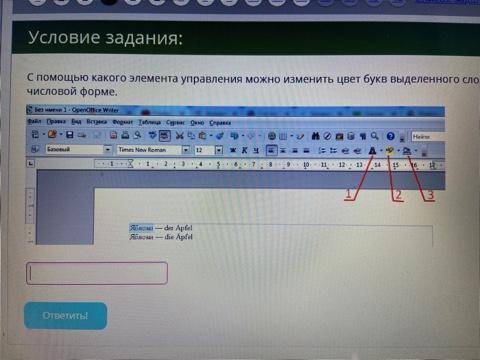
Task: Click the Background Color bucket swatch
Action: click(407, 151)
